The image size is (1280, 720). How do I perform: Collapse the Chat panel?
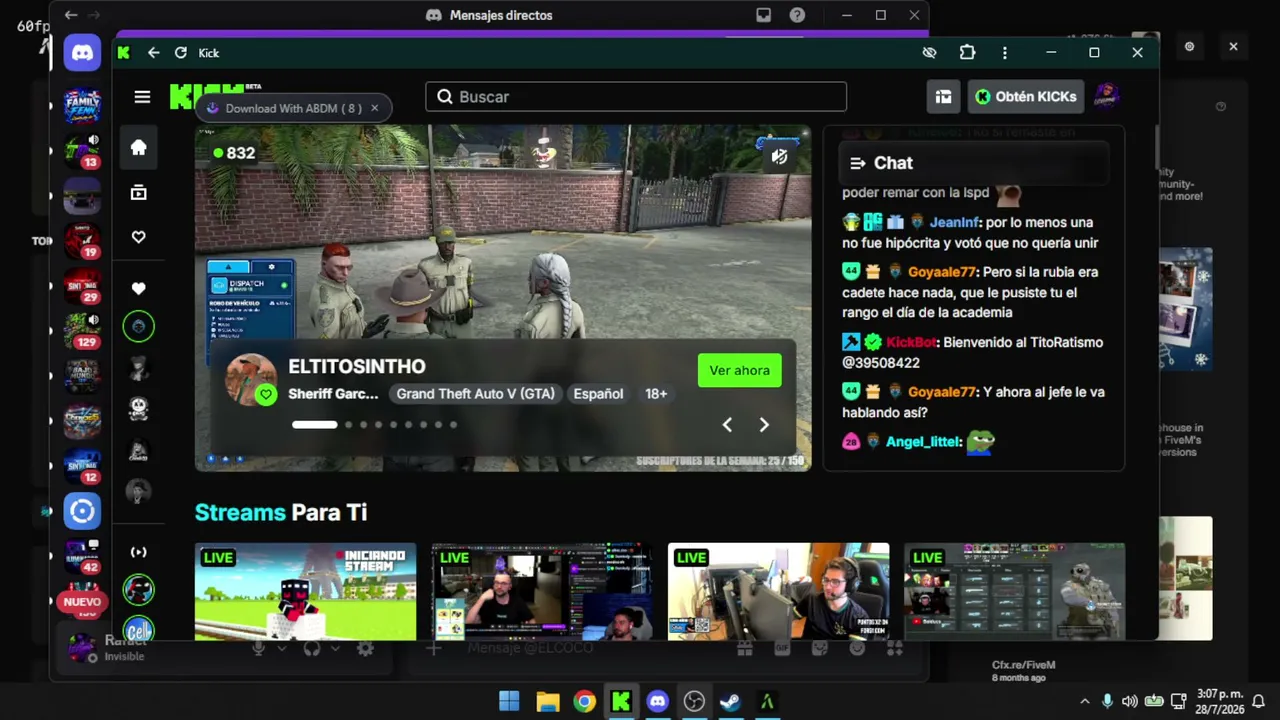pyautogui.click(x=857, y=163)
